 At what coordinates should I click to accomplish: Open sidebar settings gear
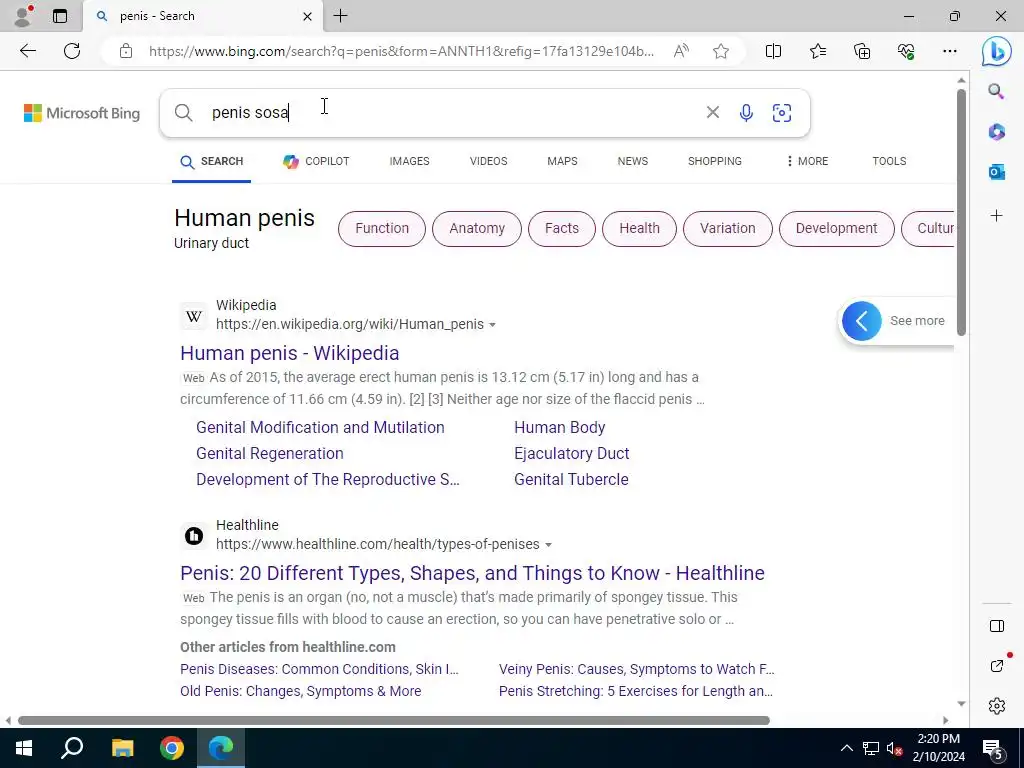pos(997,706)
